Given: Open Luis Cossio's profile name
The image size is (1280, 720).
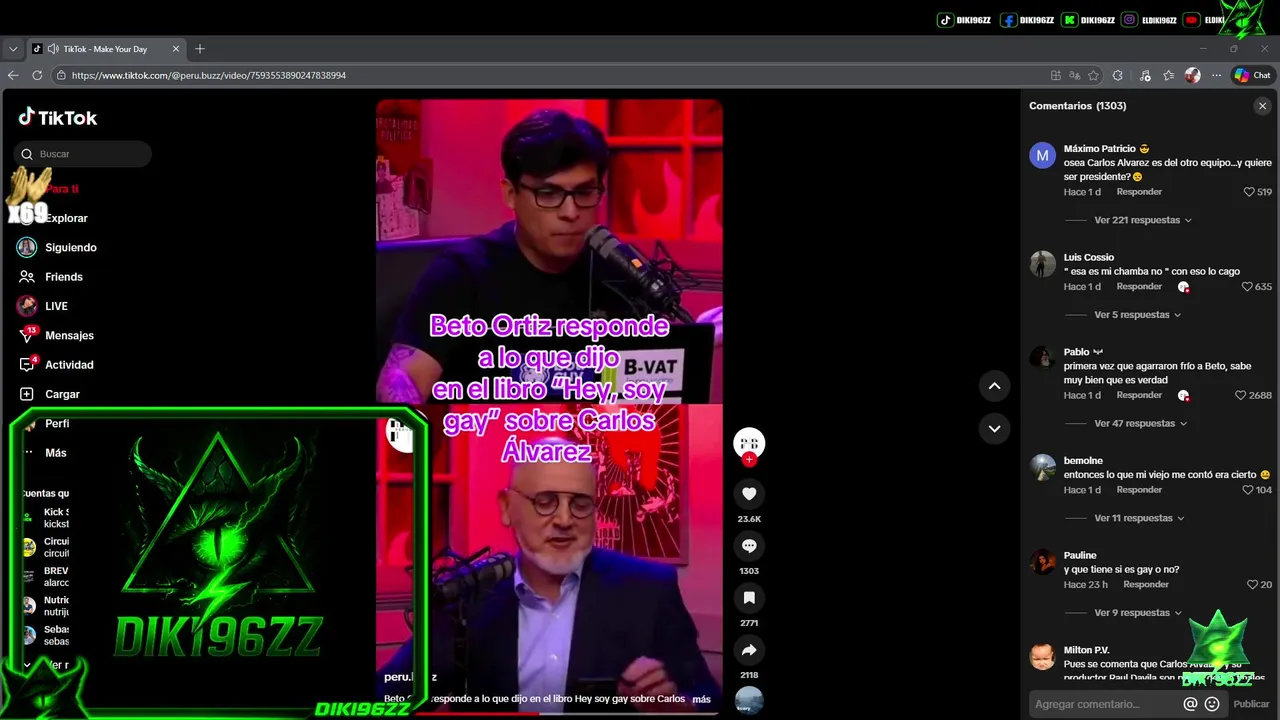Looking at the screenshot, I should coord(1088,257).
